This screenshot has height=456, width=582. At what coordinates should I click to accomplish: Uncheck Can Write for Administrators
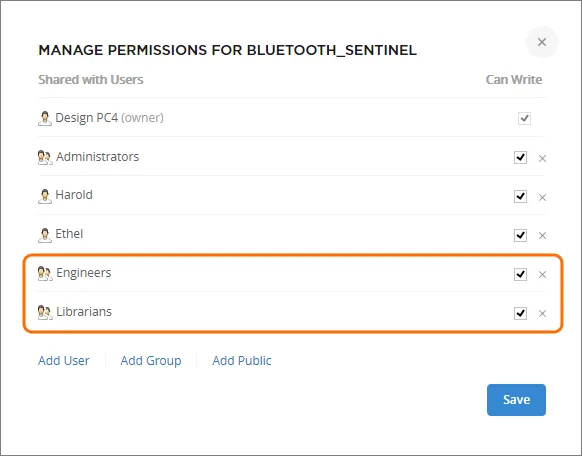pyautogui.click(x=520, y=157)
